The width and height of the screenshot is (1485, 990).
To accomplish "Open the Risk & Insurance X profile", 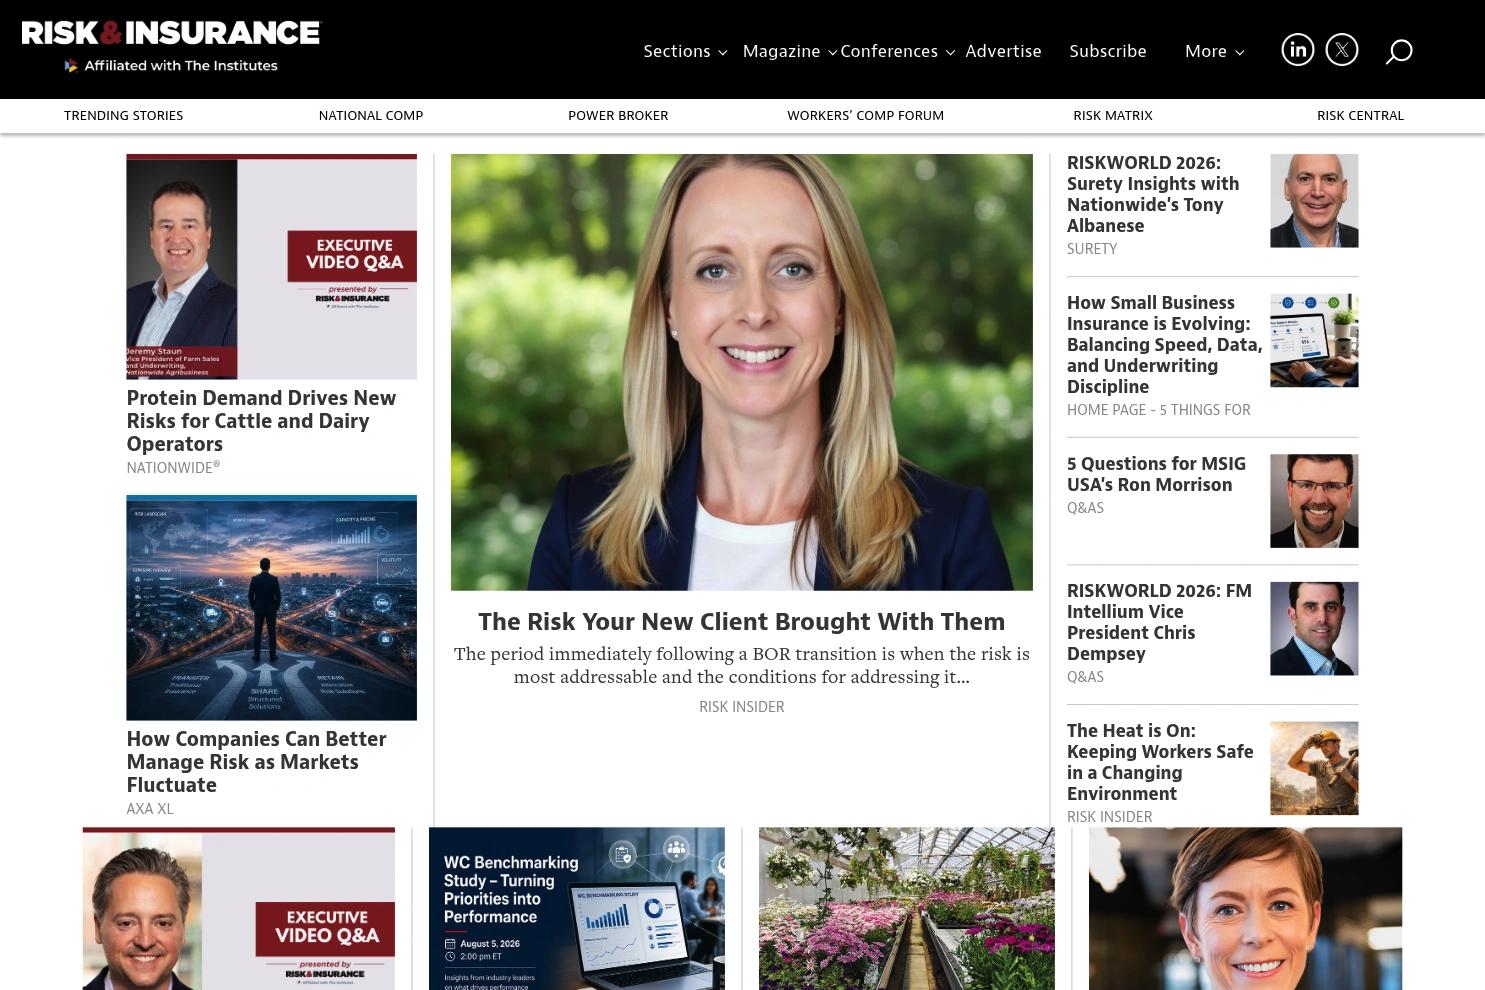I will pyautogui.click(x=1342, y=50).
